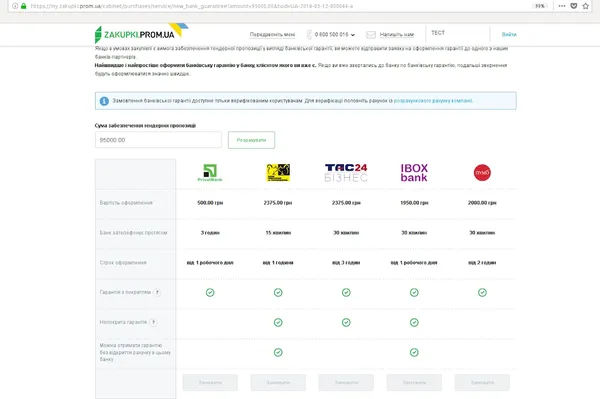Click the covered guarantee checkmark under the yellow bank logo
The image size is (600, 399).
pos(278,292)
